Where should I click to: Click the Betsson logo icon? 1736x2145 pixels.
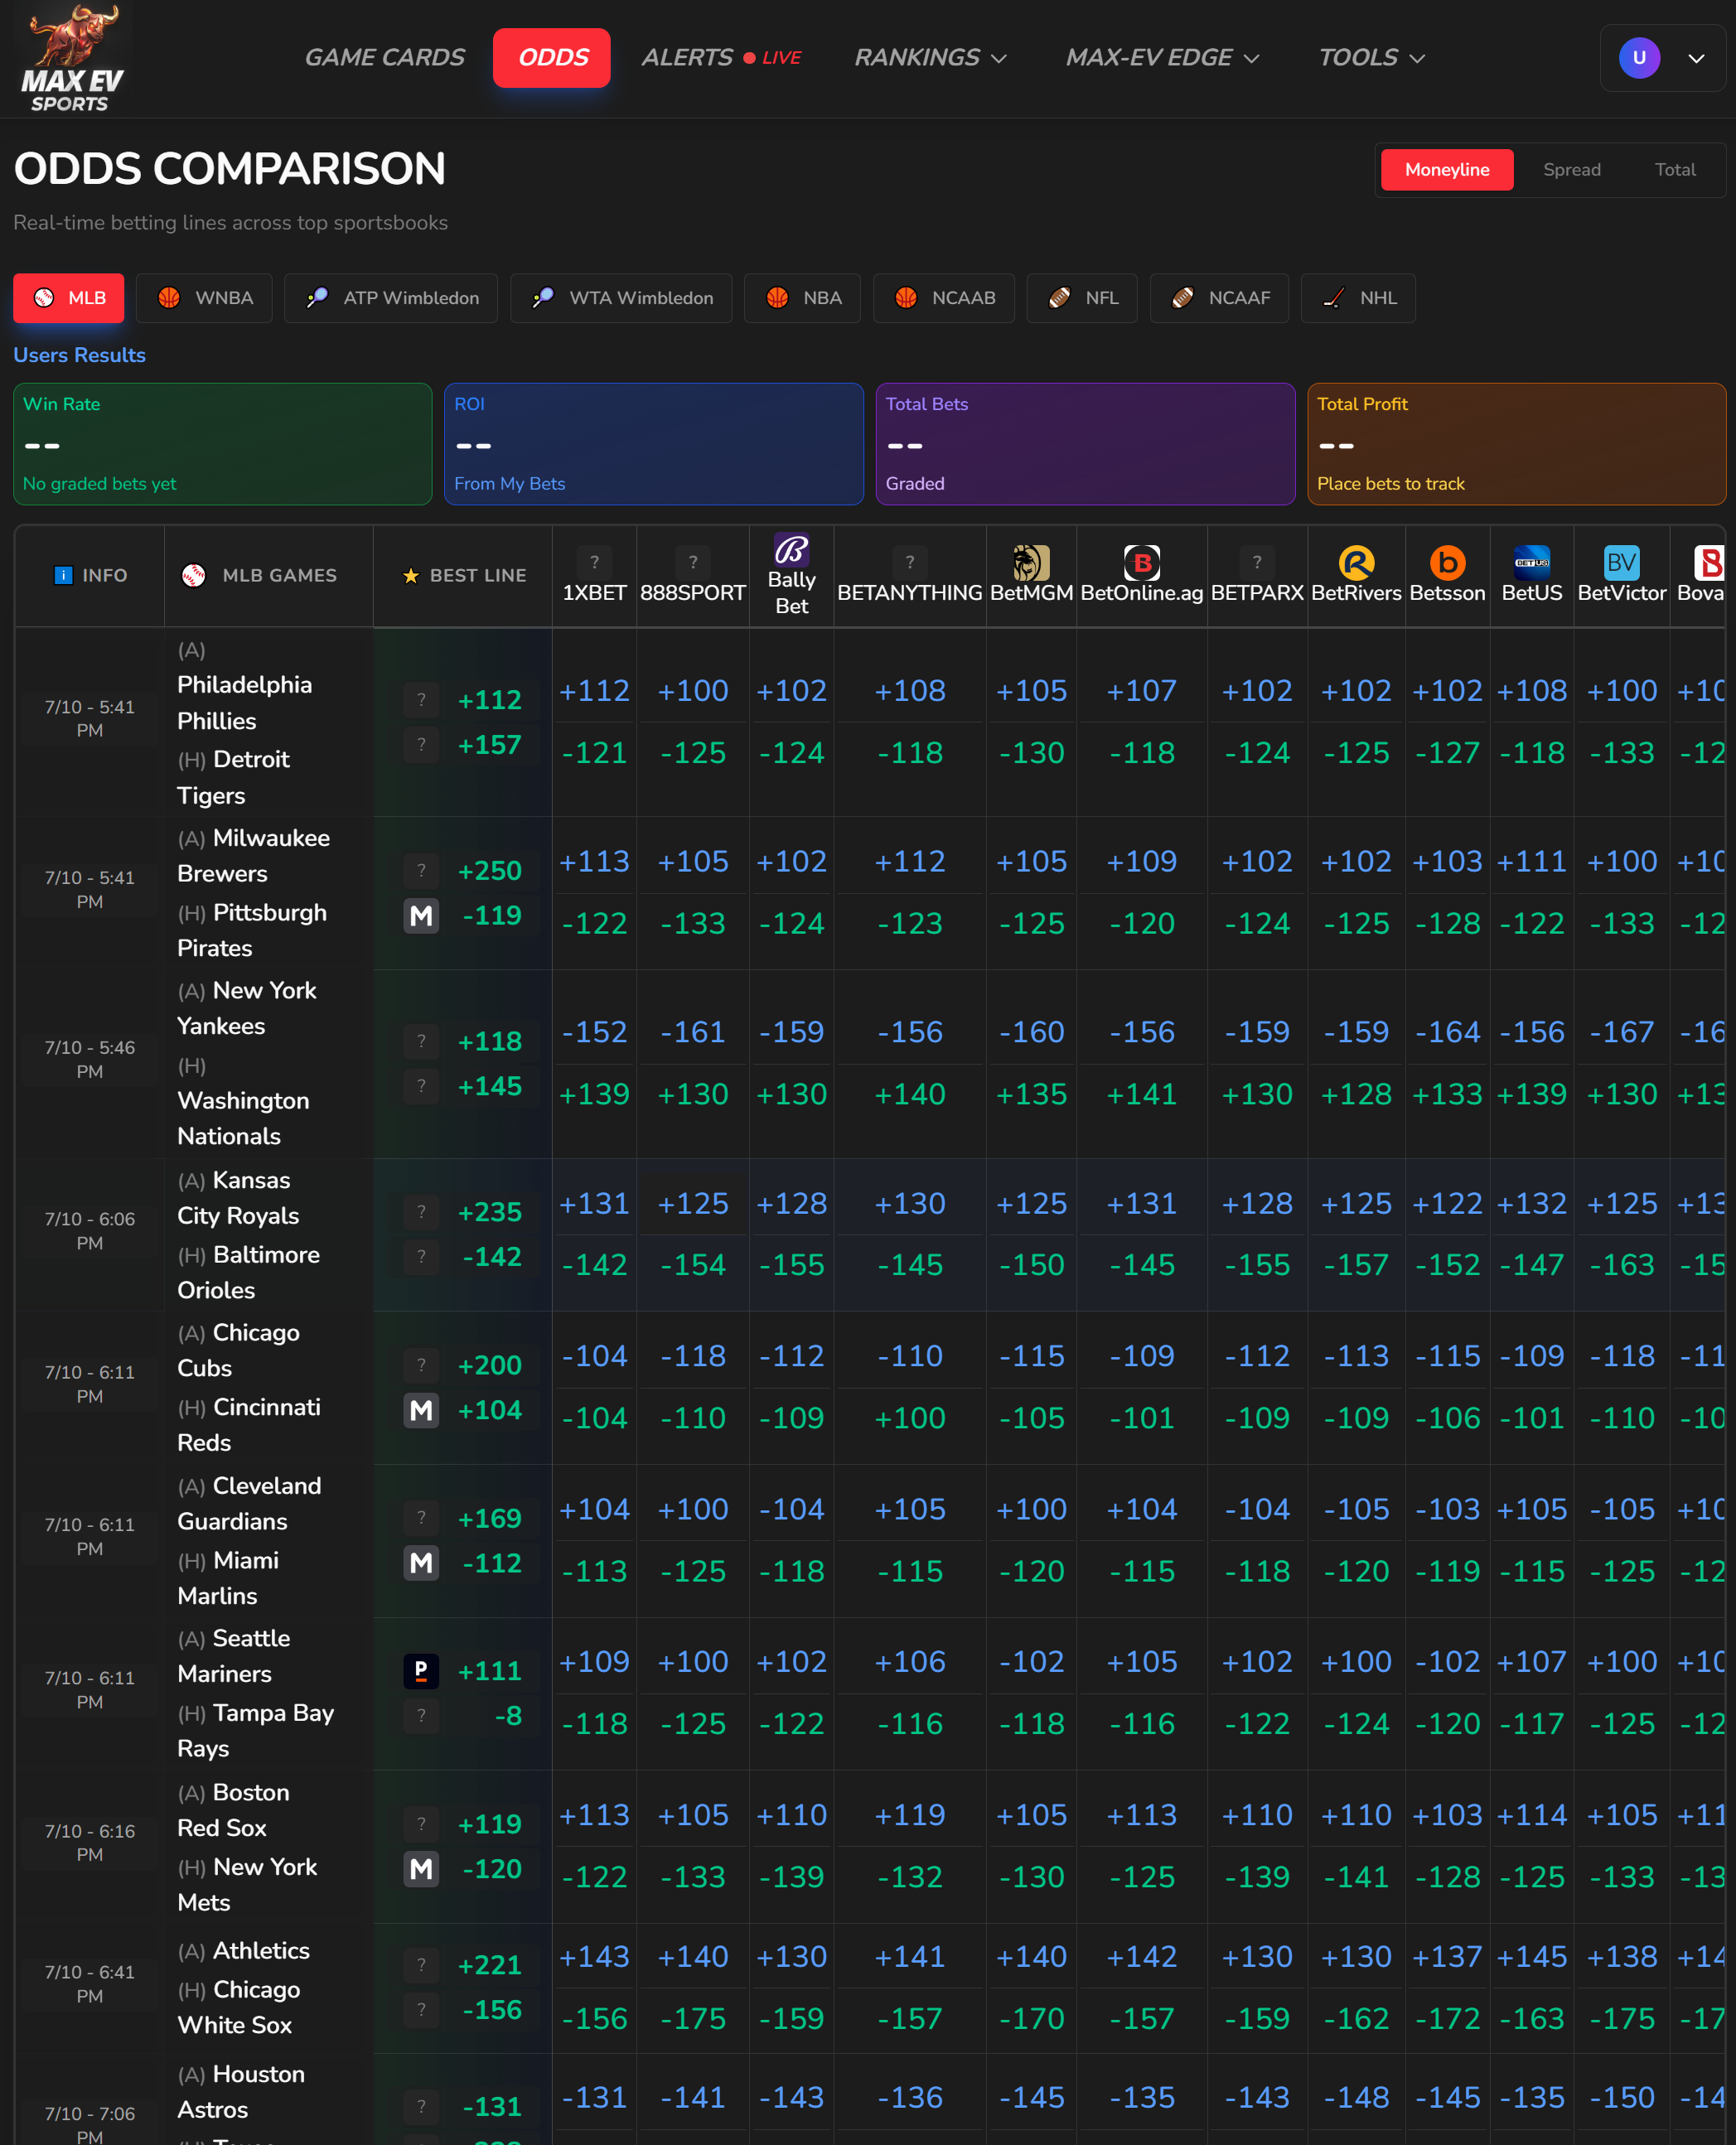[x=1447, y=562]
